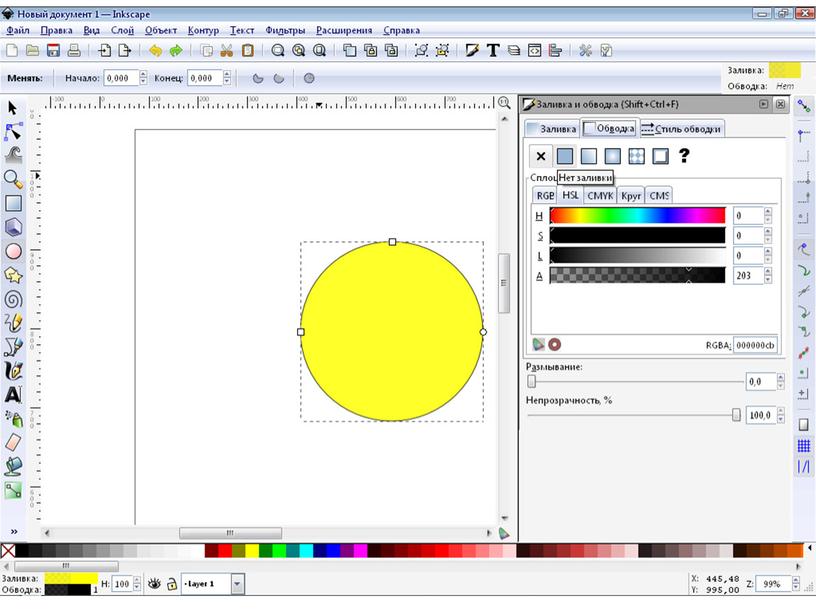The height and width of the screenshot is (613, 816).
Task: Select the Node editing tool
Action: (x=13, y=132)
